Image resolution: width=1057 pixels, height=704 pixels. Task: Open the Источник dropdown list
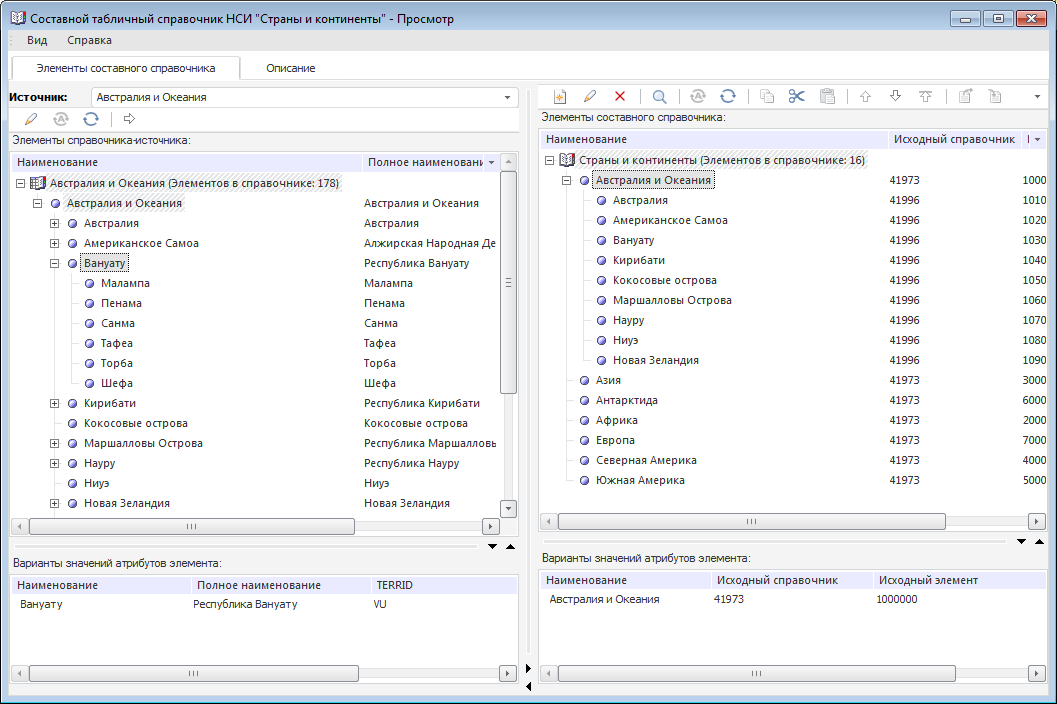(x=507, y=97)
